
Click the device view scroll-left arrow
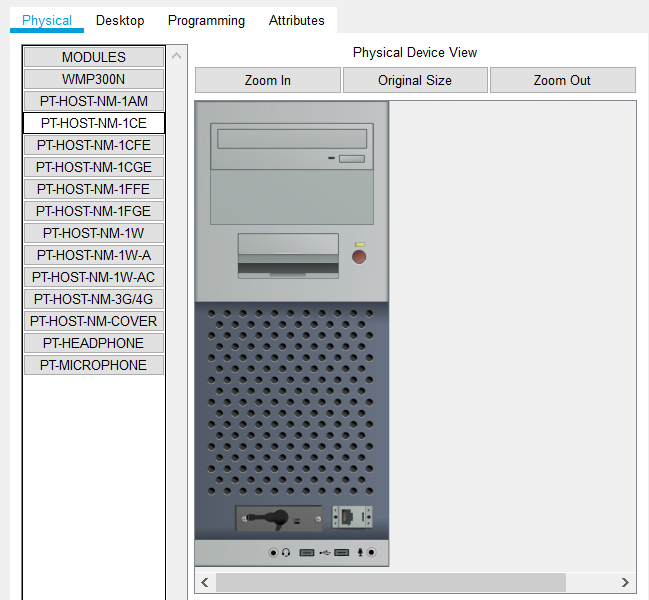[x=205, y=583]
